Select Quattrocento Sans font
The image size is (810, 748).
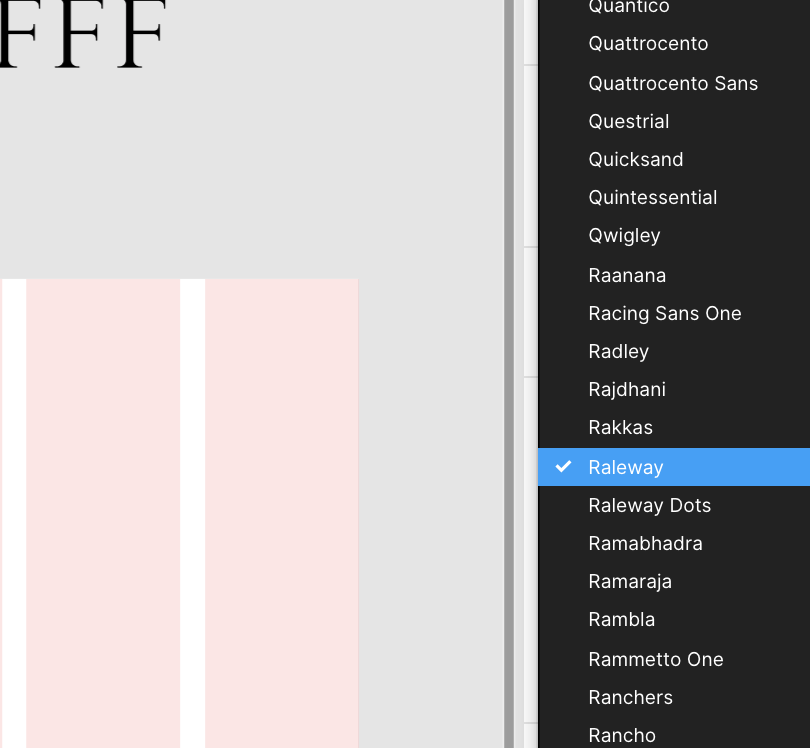tap(673, 83)
